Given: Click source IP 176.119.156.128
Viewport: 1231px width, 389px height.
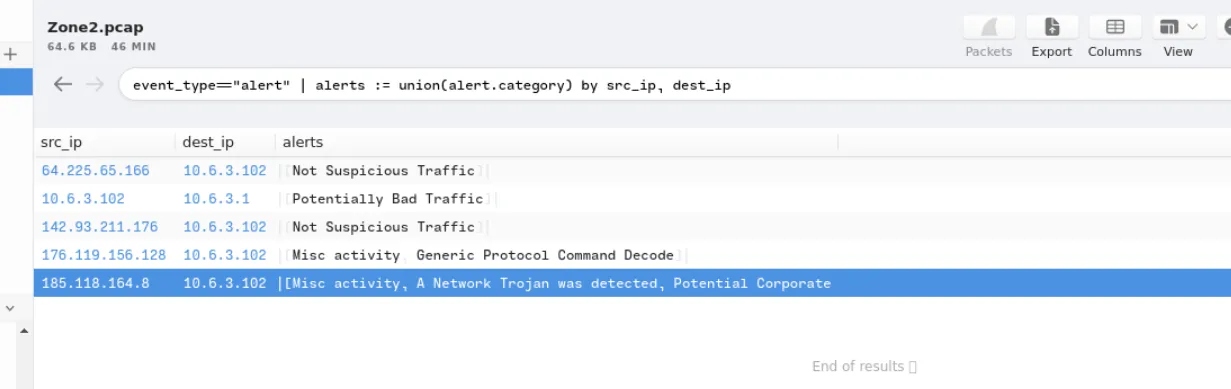Looking at the screenshot, I should tap(103, 255).
